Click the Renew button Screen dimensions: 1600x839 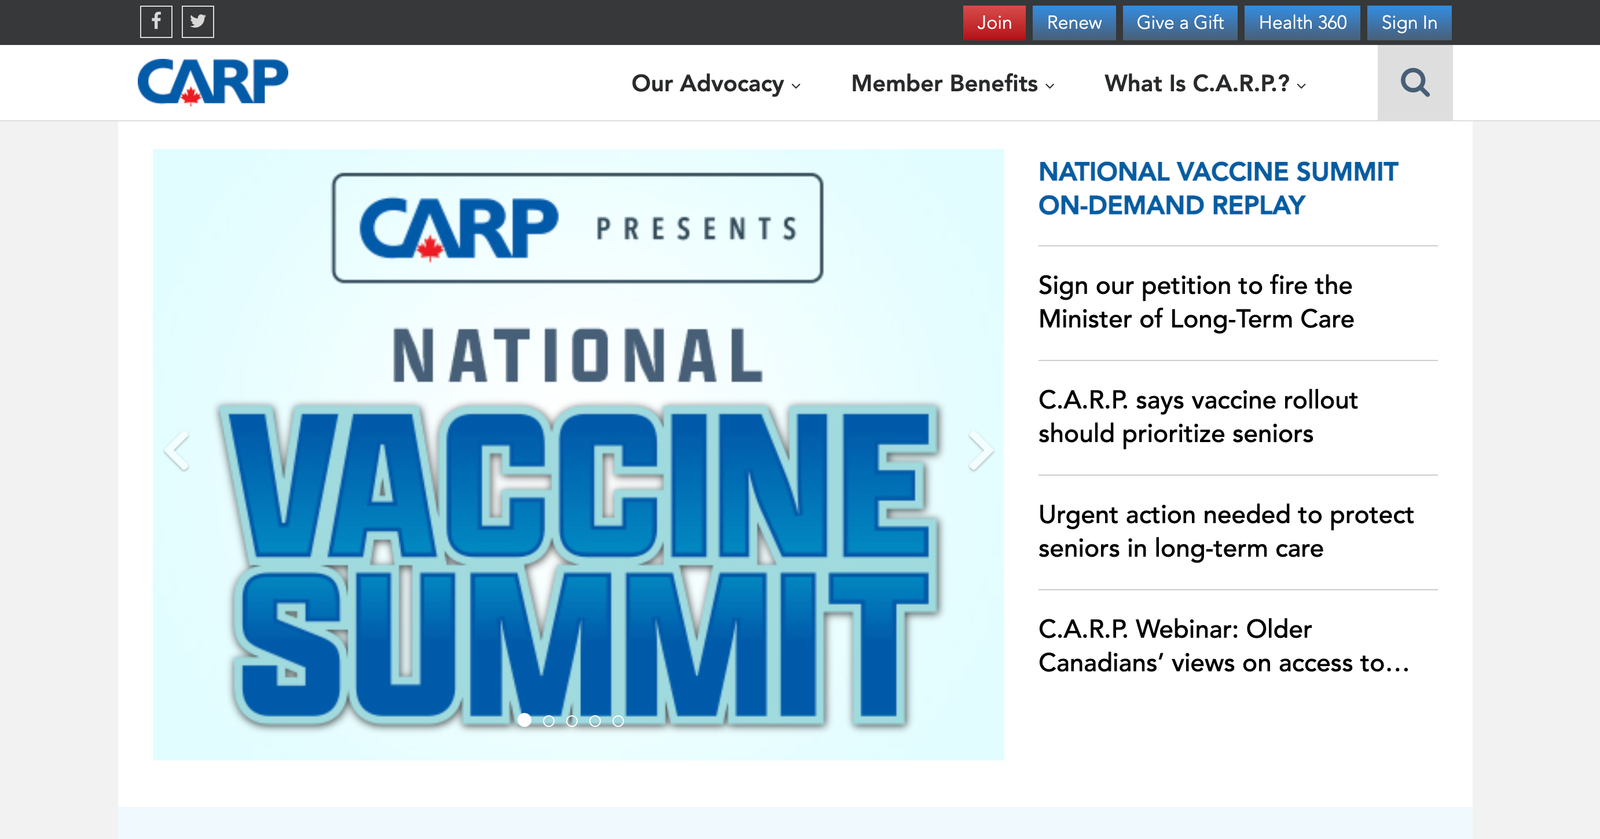pyautogui.click(x=1074, y=22)
